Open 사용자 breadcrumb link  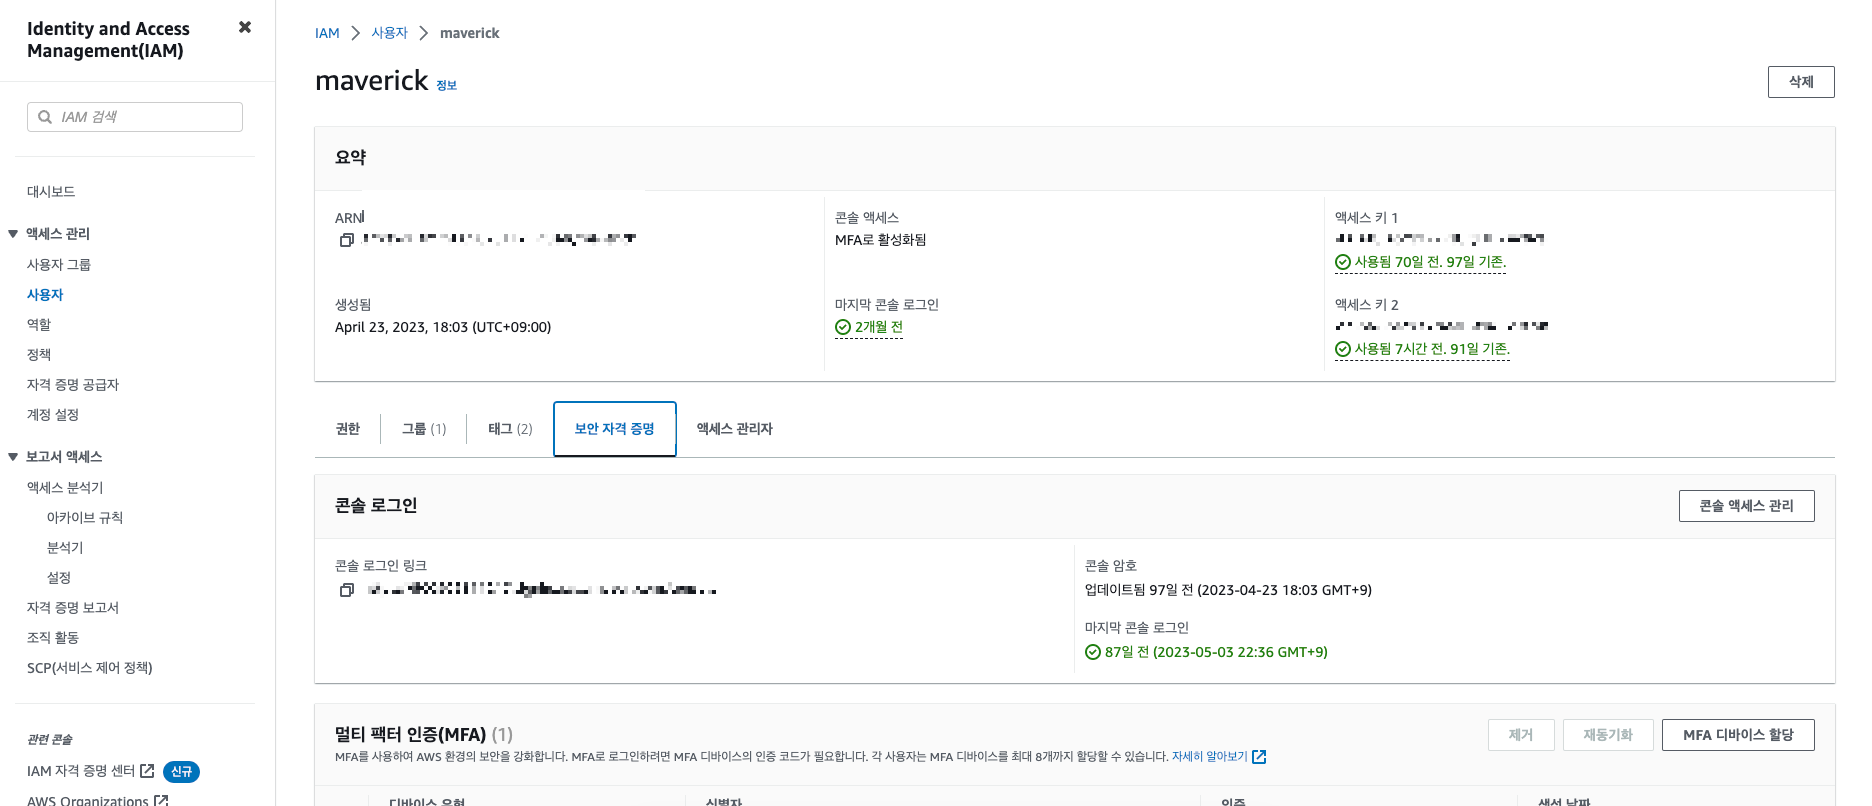(390, 33)
